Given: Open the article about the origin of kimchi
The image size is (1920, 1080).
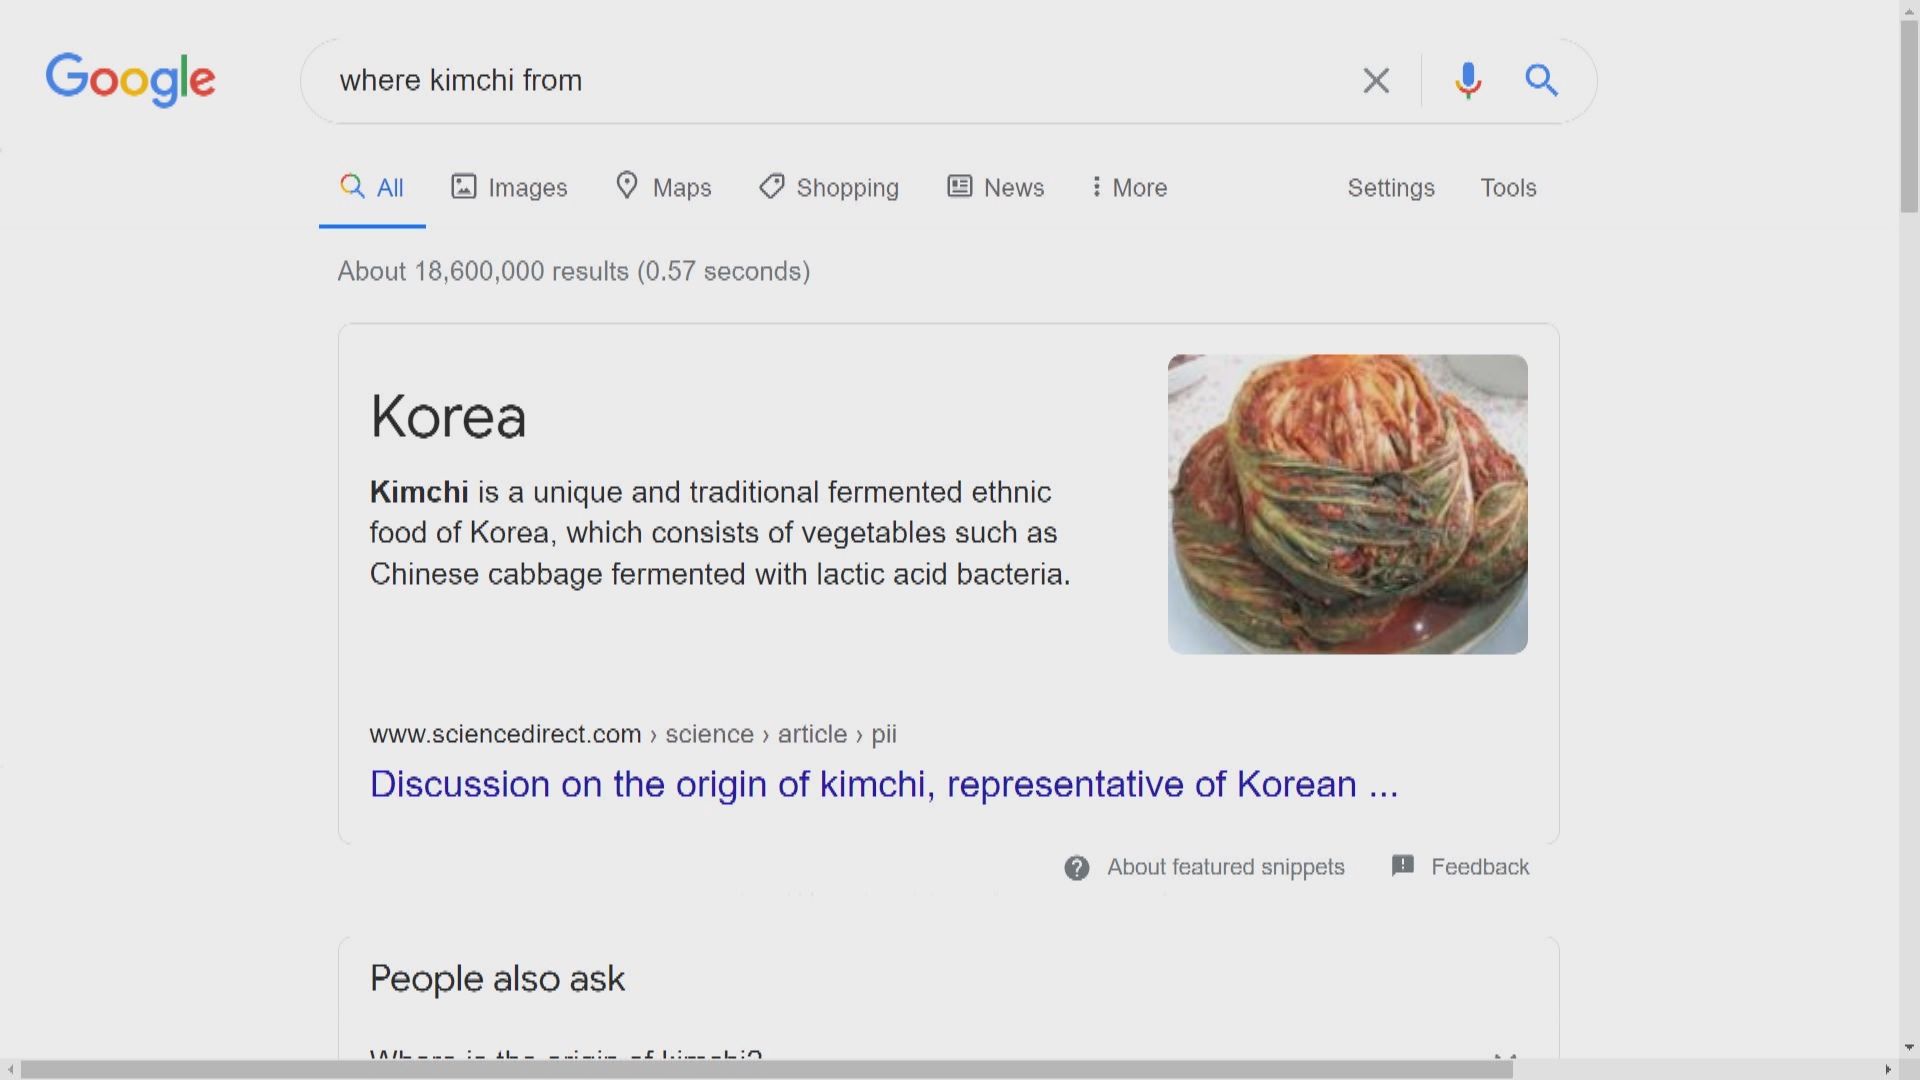Looking at the screenshot, I should pos(884,785).
